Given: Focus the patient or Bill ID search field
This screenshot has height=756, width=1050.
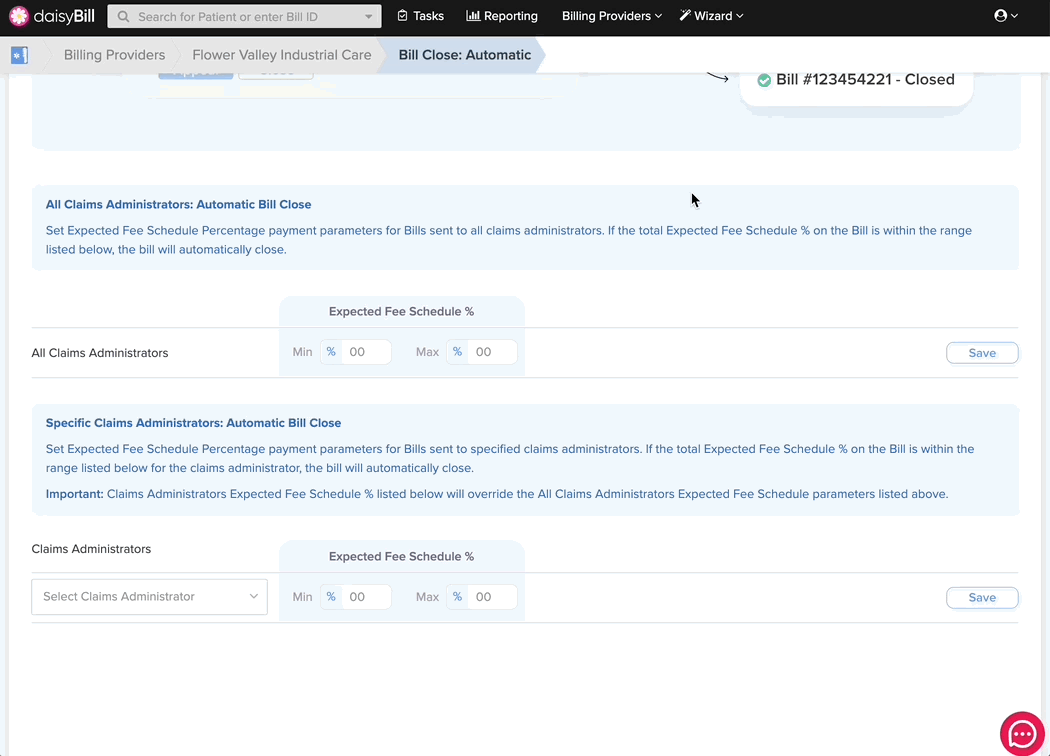Looking at the screenshot, I should [244, 17].
